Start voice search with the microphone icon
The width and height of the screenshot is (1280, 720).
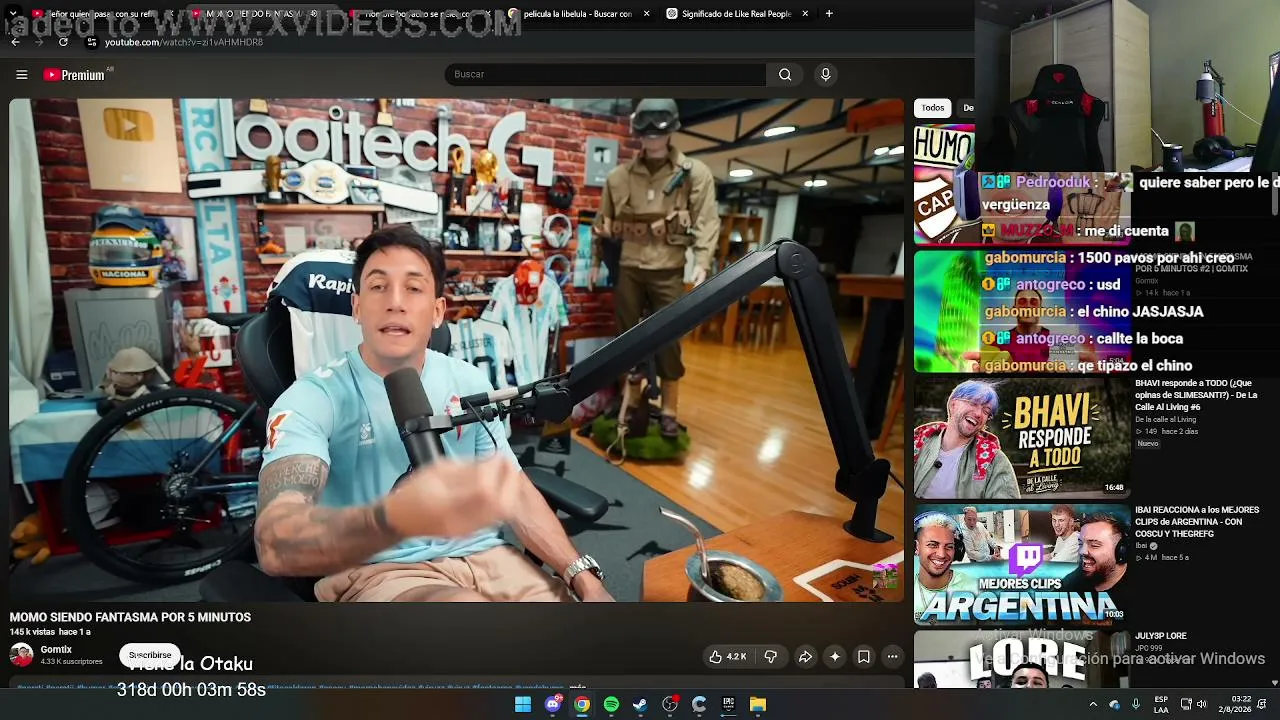click(825, 74)
